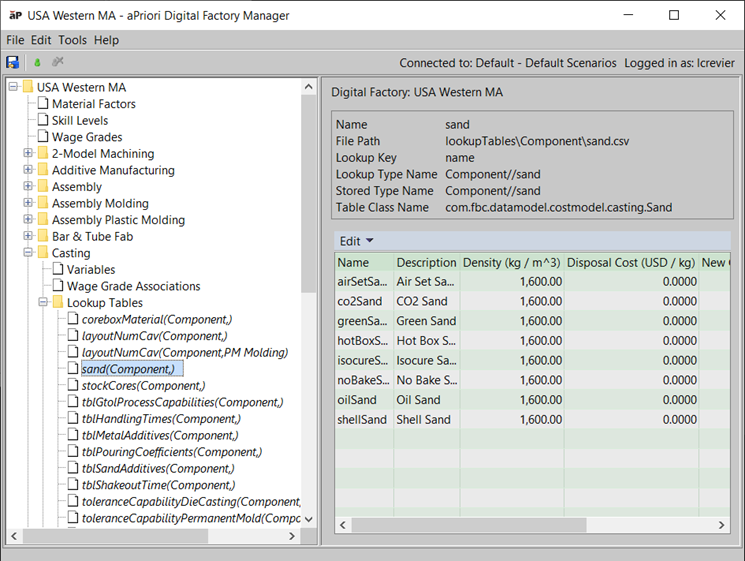Click the Density (kg / m^3) column header

[x=512, y=262]
